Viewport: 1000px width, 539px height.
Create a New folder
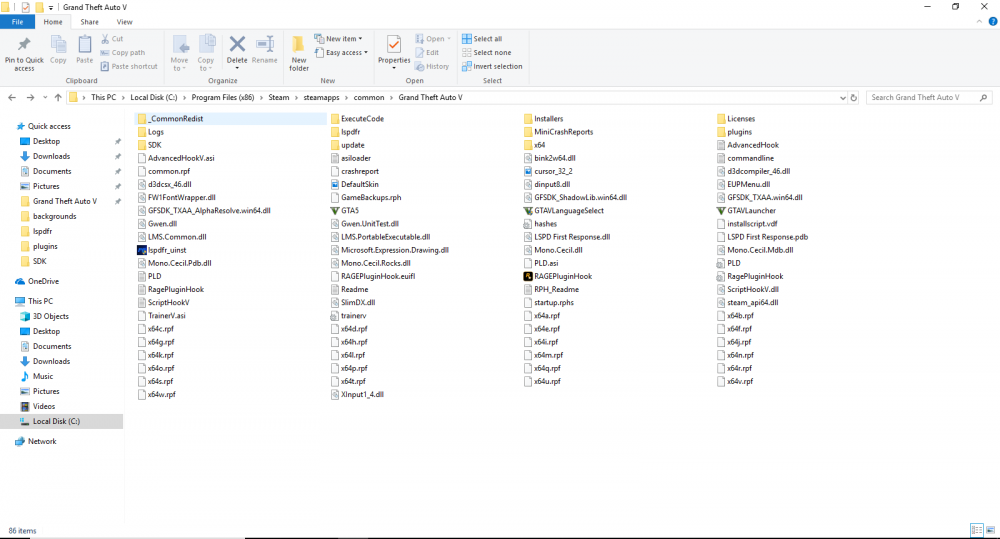tap(298, 53)
